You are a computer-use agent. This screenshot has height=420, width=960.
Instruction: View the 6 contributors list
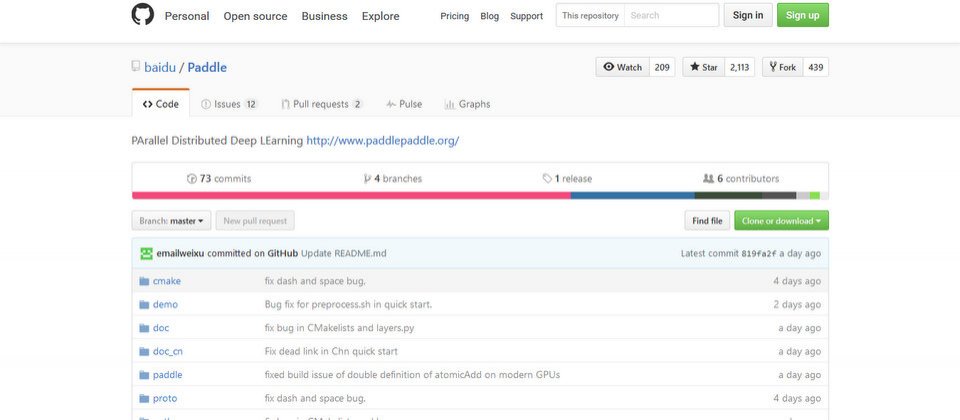[x=741, y=179]
